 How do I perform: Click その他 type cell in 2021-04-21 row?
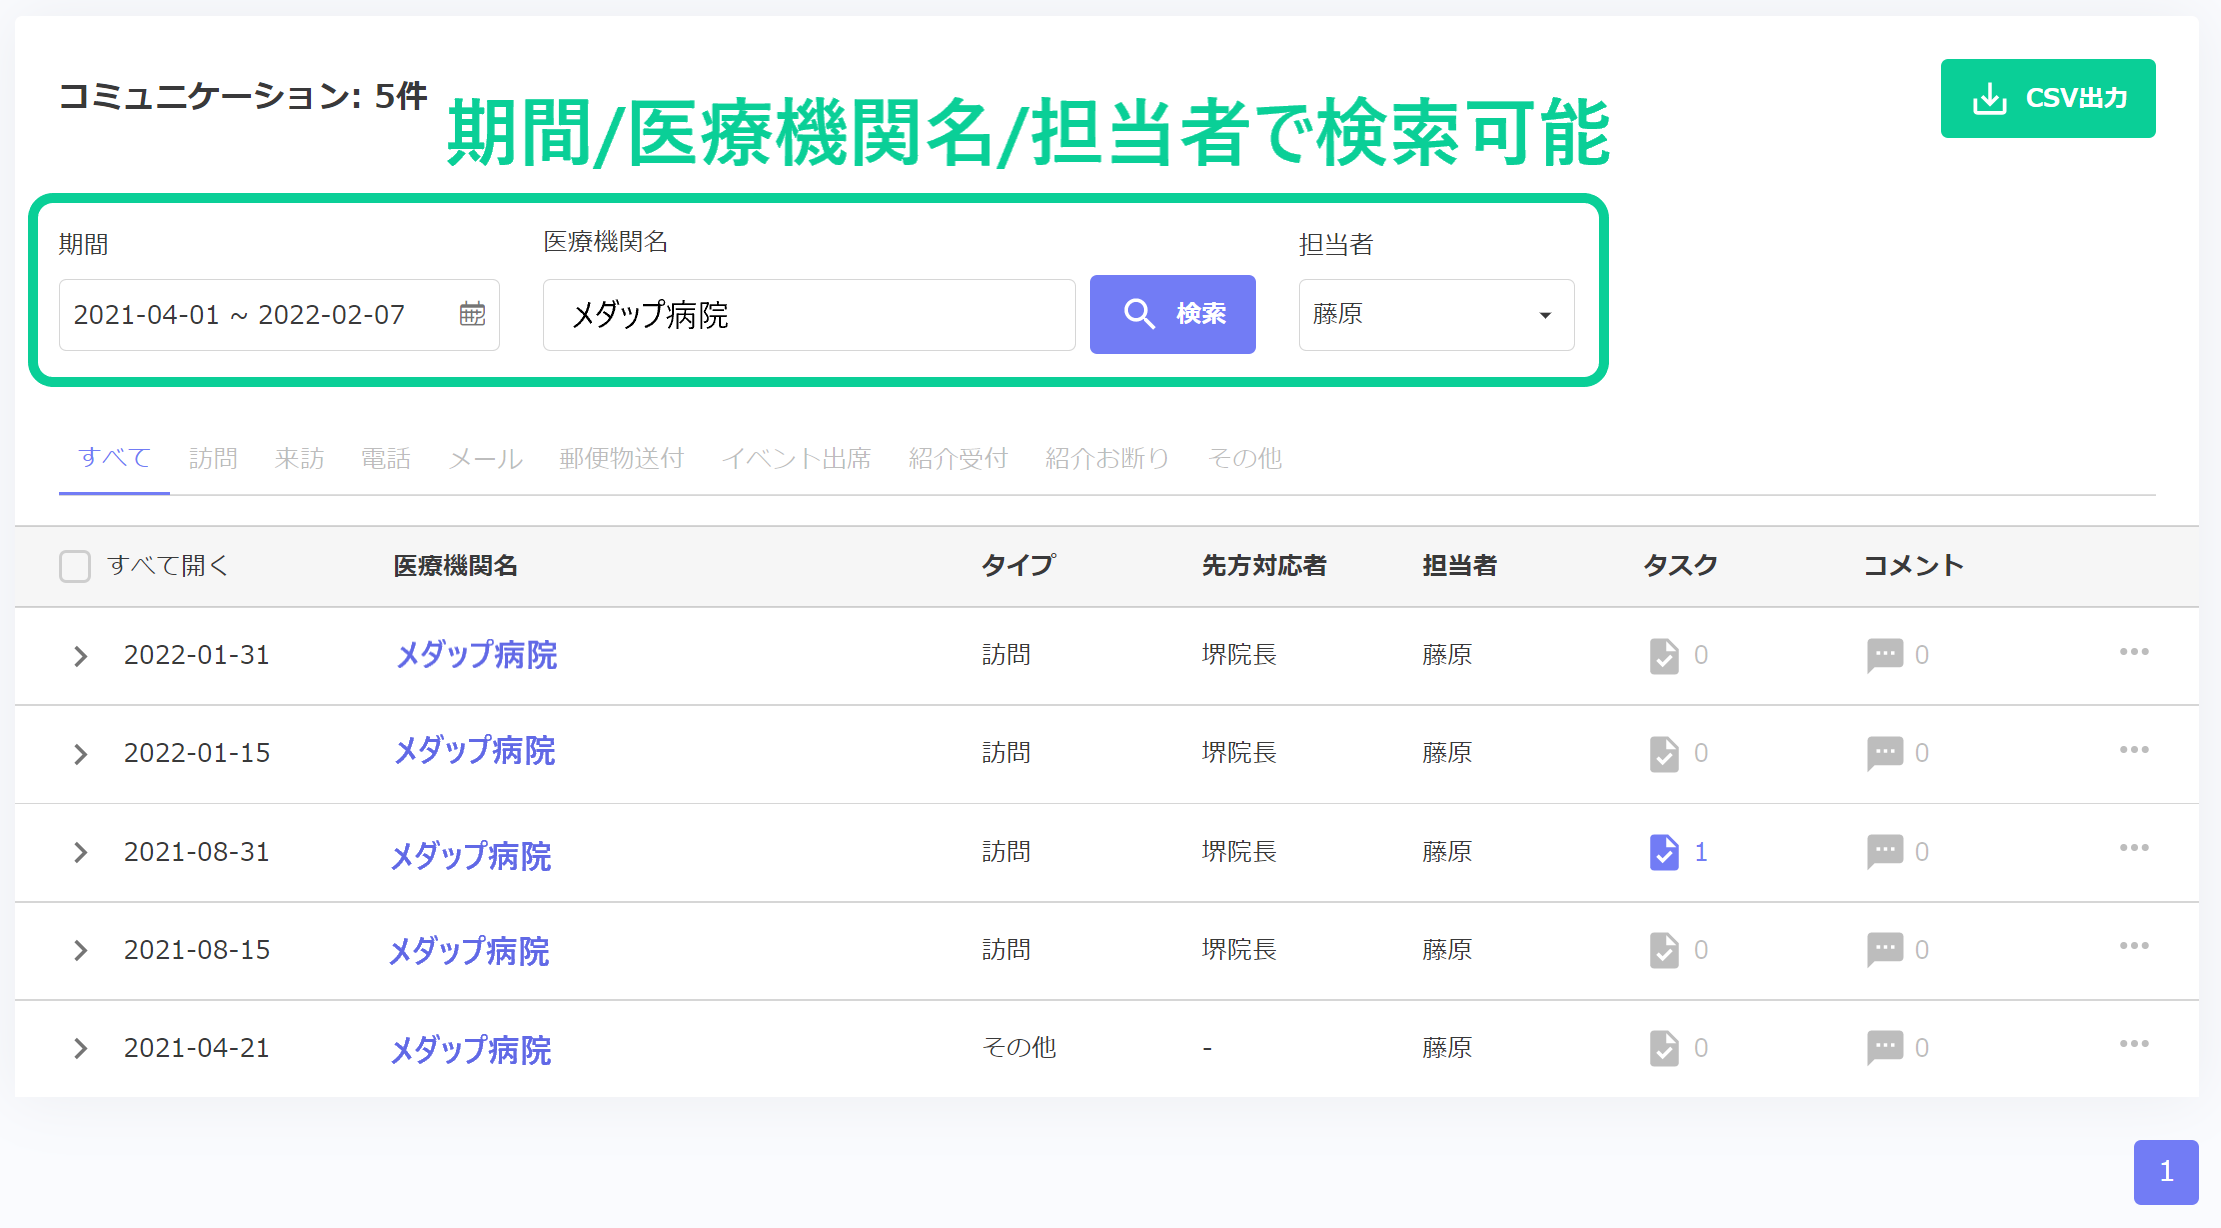click(x=1019, y=1047)
